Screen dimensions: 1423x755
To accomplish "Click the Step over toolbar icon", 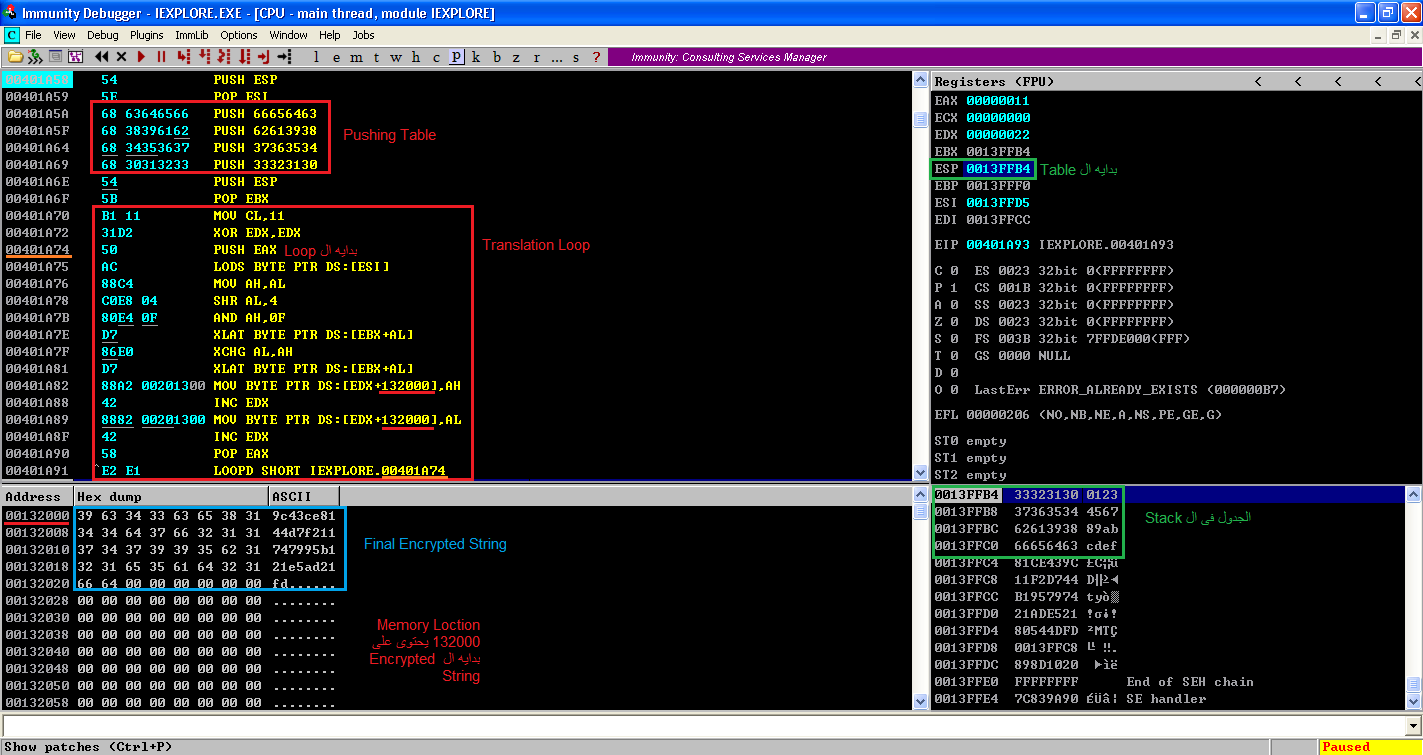I will [205, 57].
